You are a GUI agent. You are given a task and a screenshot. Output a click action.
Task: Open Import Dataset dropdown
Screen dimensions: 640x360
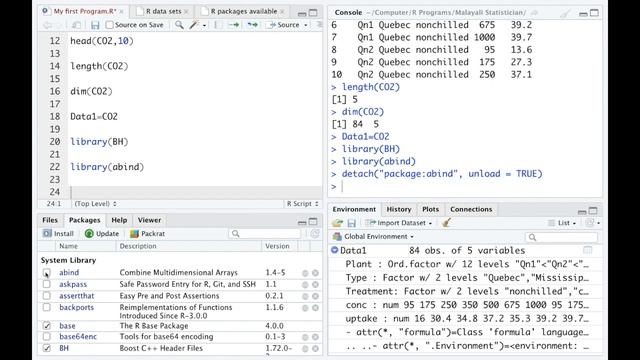(399, 223)
